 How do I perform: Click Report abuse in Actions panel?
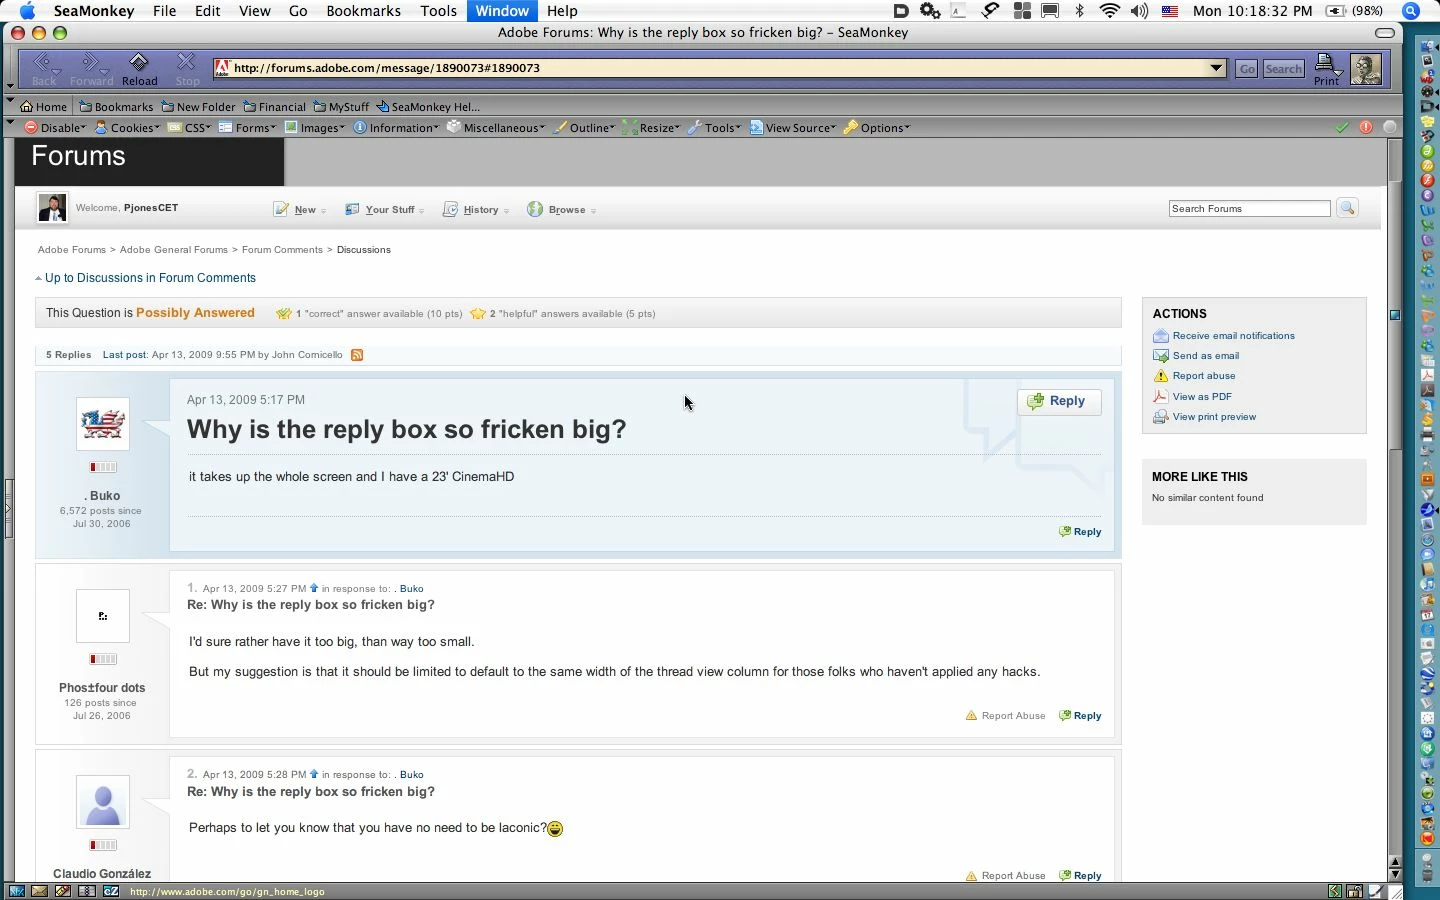point(1204,376)
